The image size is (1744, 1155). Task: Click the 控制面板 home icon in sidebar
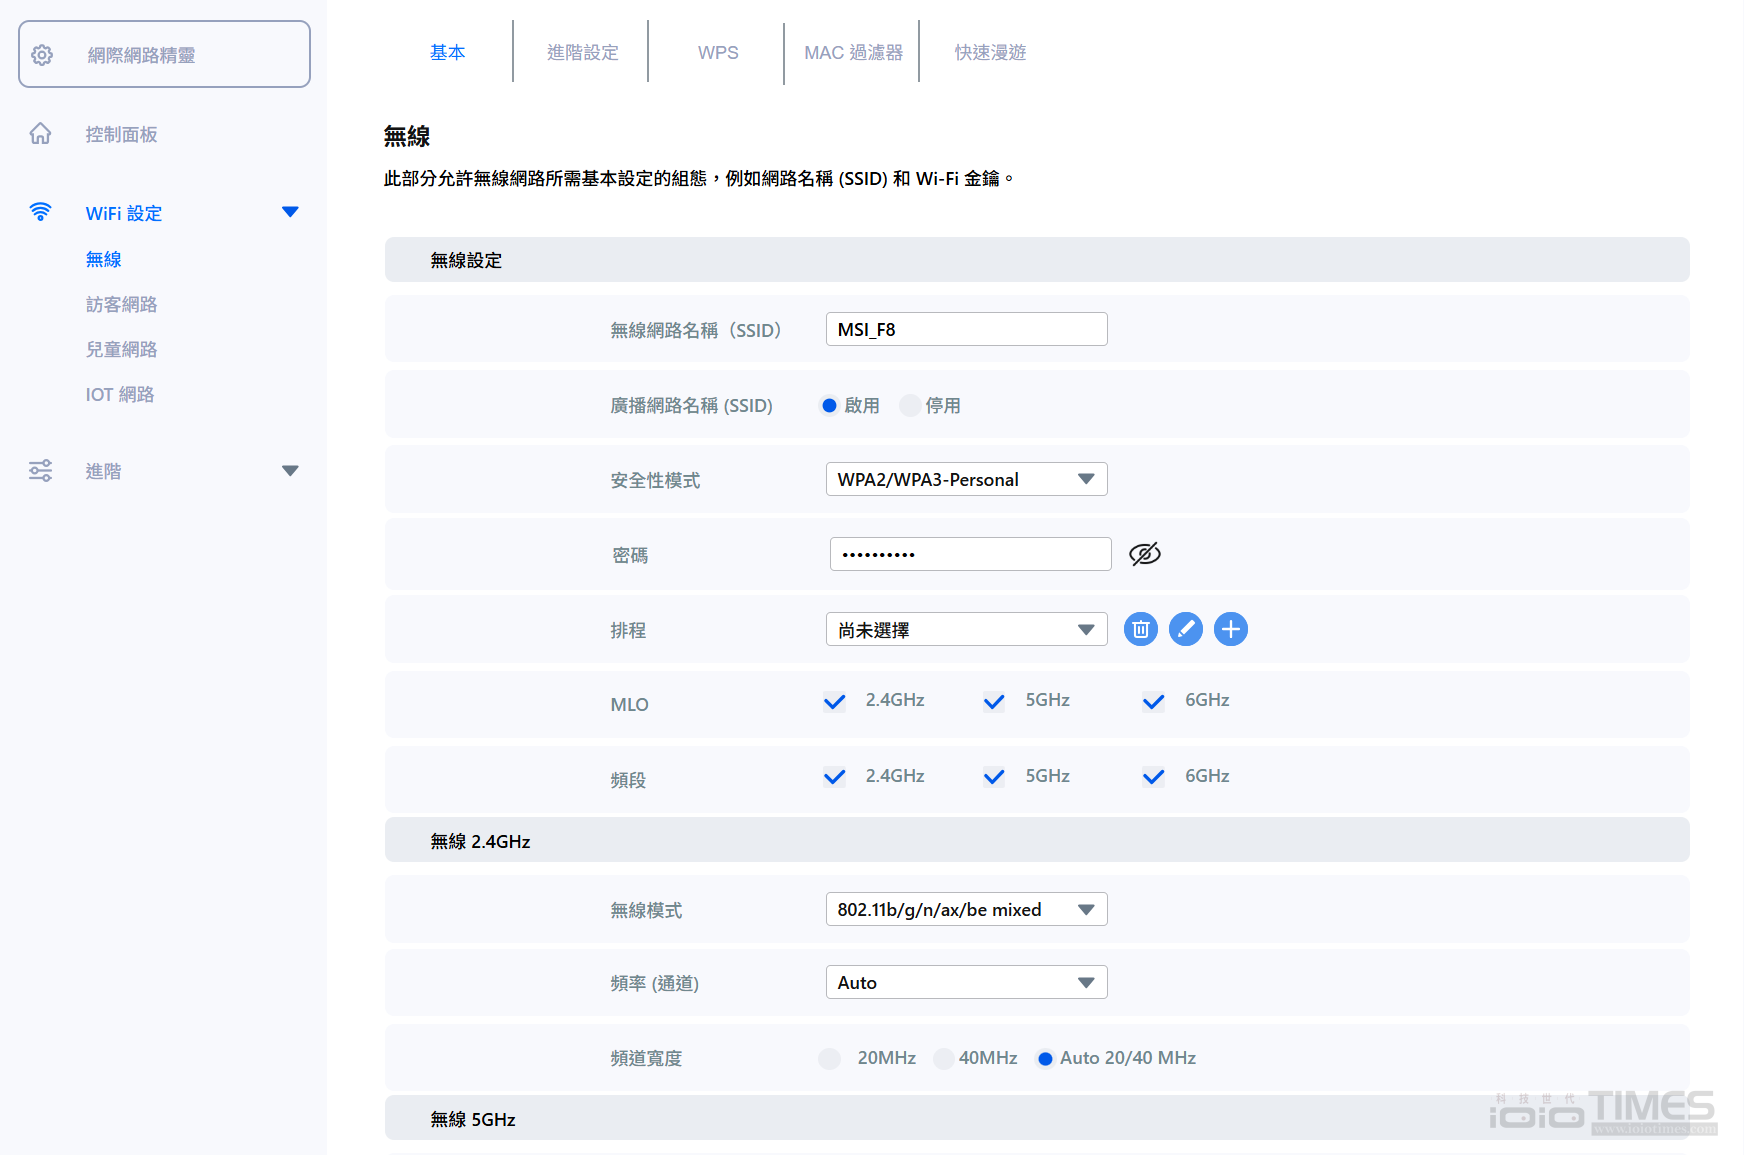click(x=40, y=133)
